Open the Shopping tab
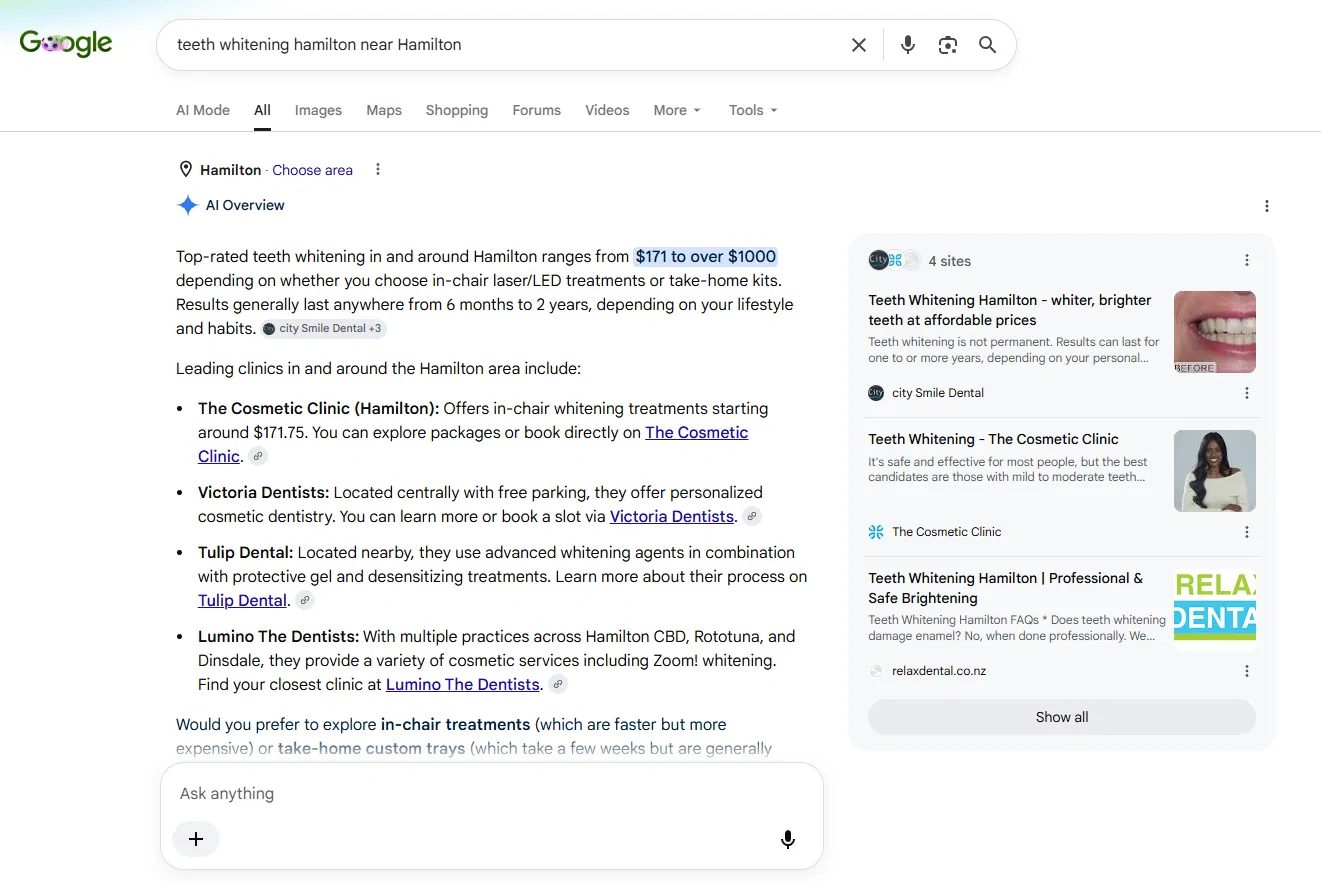The height and width of the screenshot is (883, 1321). point(457,110)
